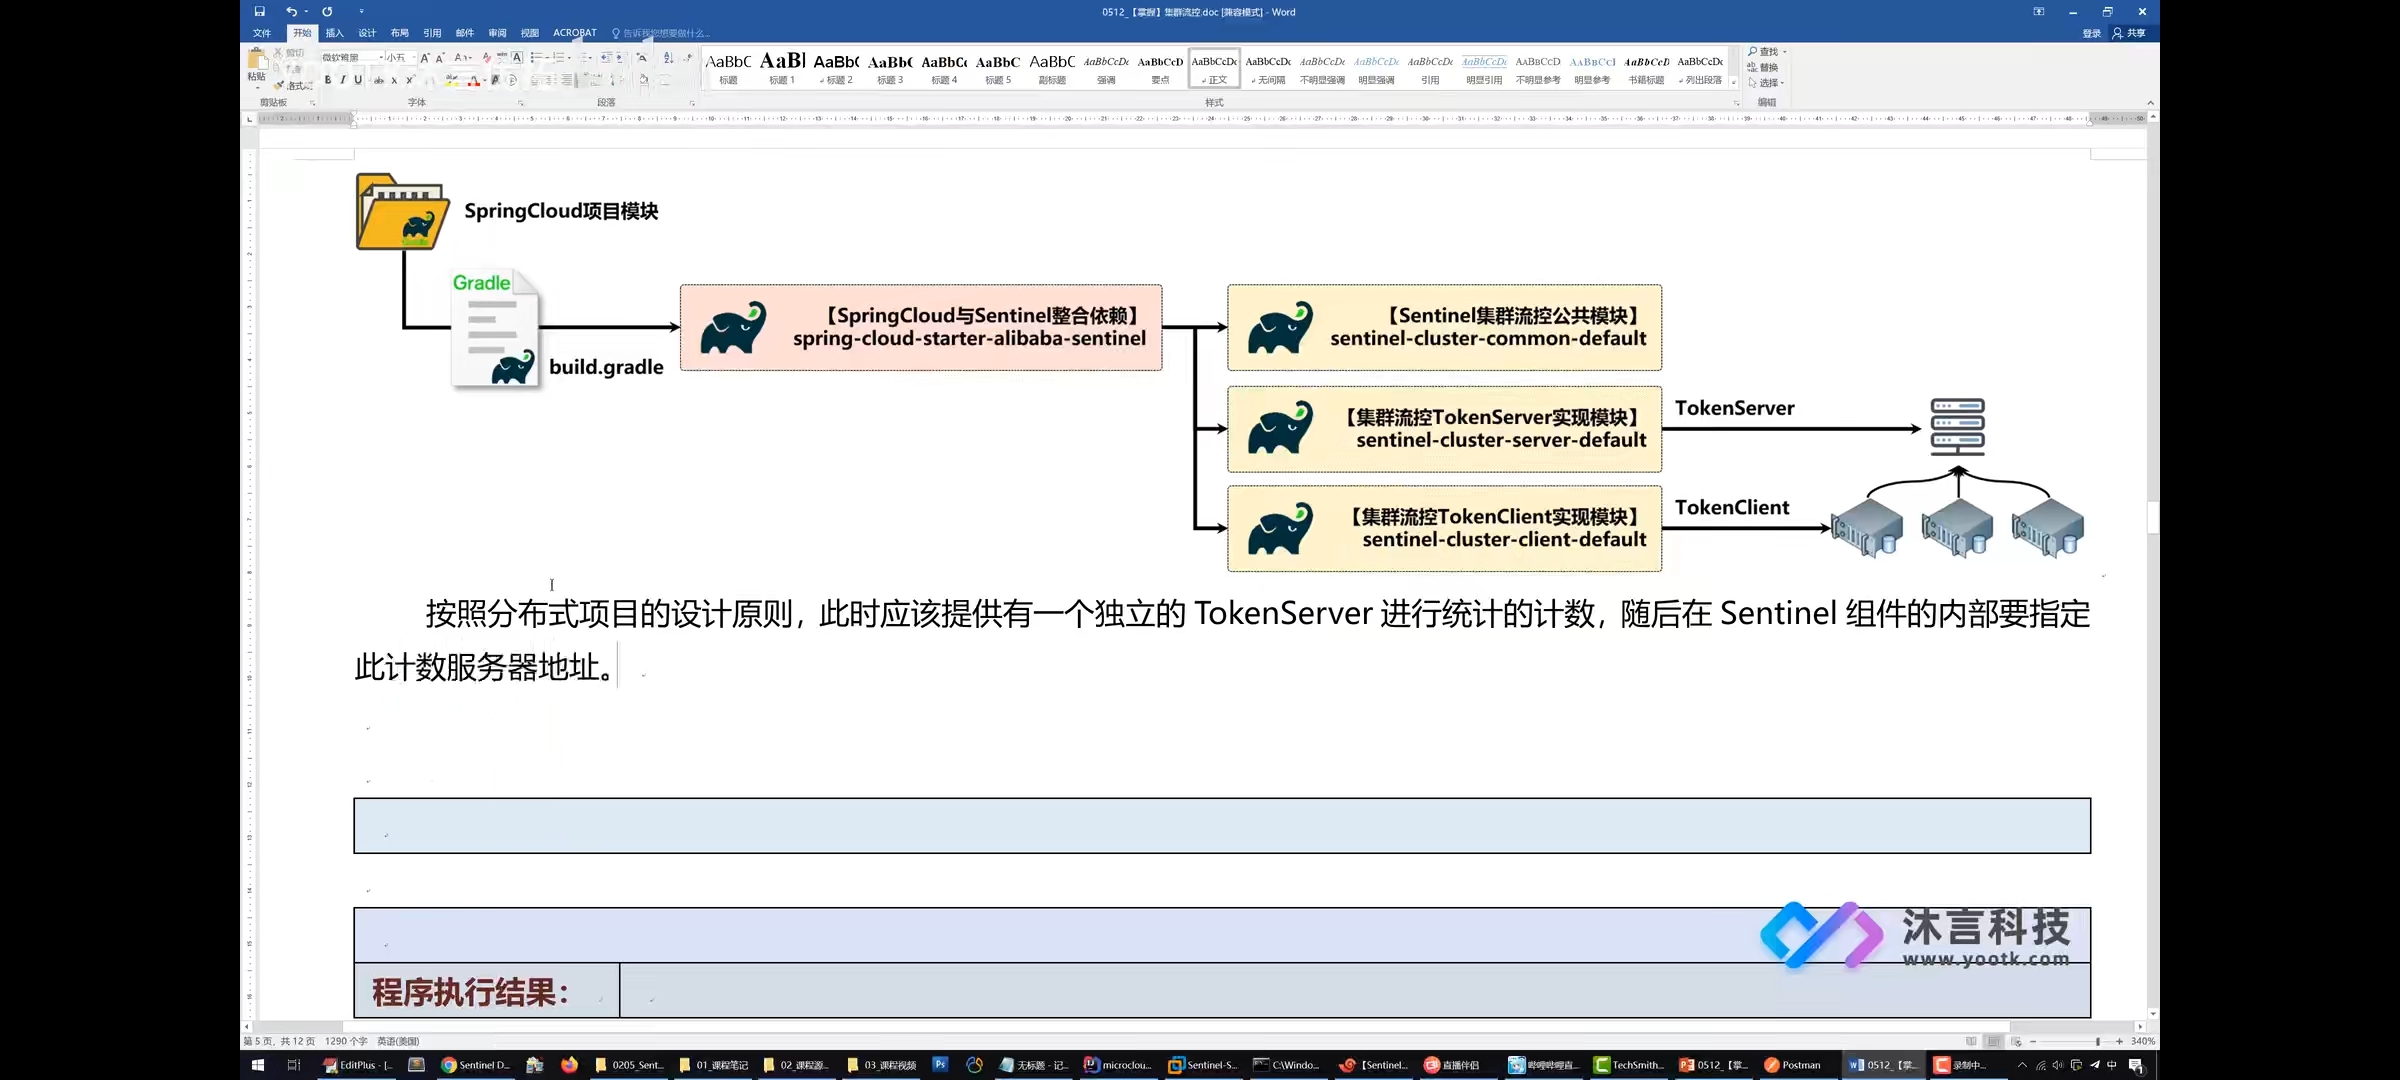Open the font dialog launcher
Viewport: 2400px width, 1080px height.
521,103
